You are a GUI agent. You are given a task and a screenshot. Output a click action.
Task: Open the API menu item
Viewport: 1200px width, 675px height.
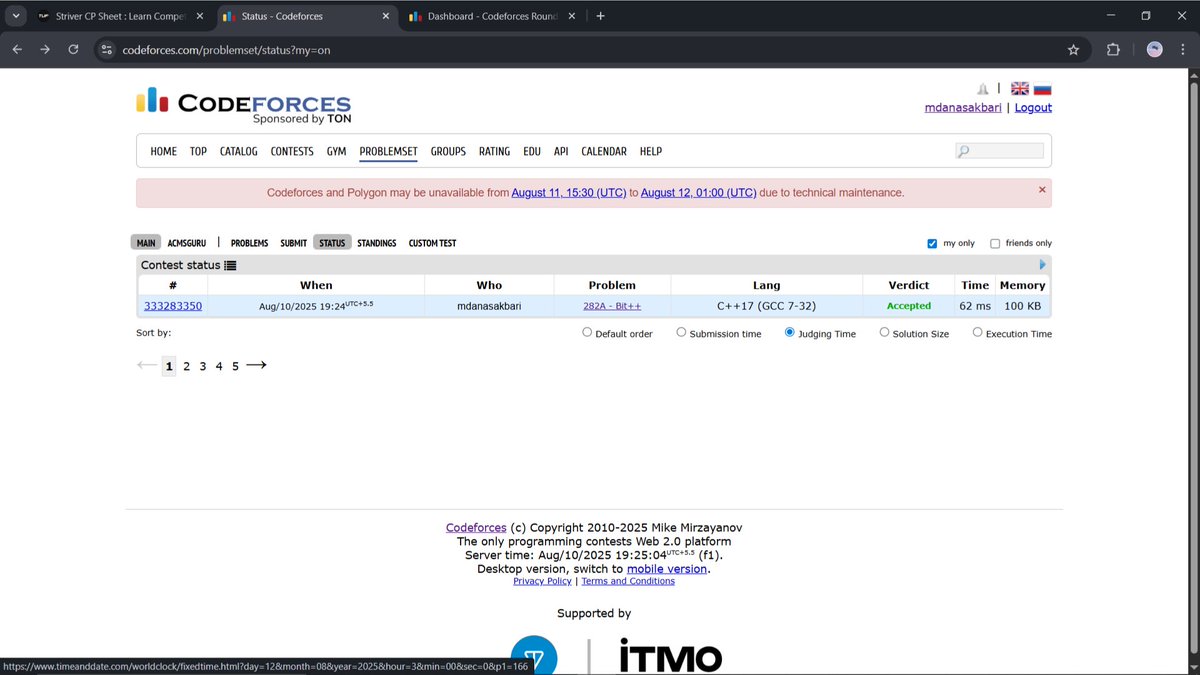coord(561,151)
